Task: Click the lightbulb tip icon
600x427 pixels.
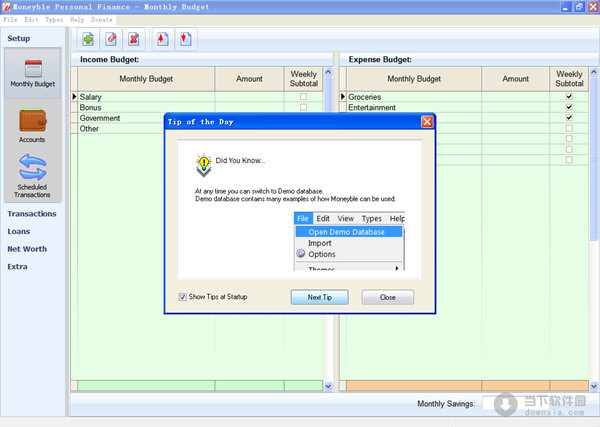Action: pos(204,165)
